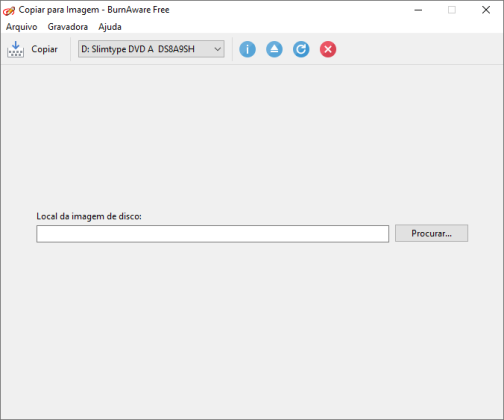Screen dimensions: 504x420
Task: Click the 'Copiar para Imagem' window title text
Action: (59, 10)
